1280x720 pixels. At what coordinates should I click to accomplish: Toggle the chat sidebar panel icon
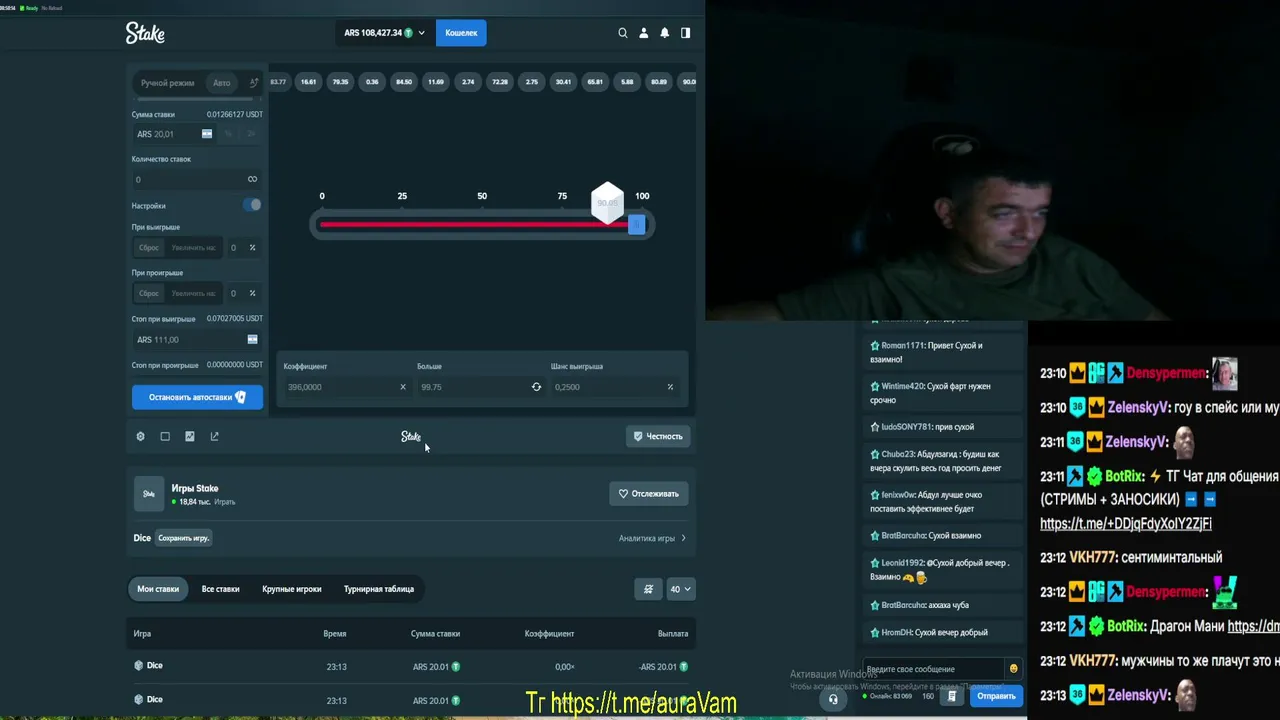click(685, 33)
